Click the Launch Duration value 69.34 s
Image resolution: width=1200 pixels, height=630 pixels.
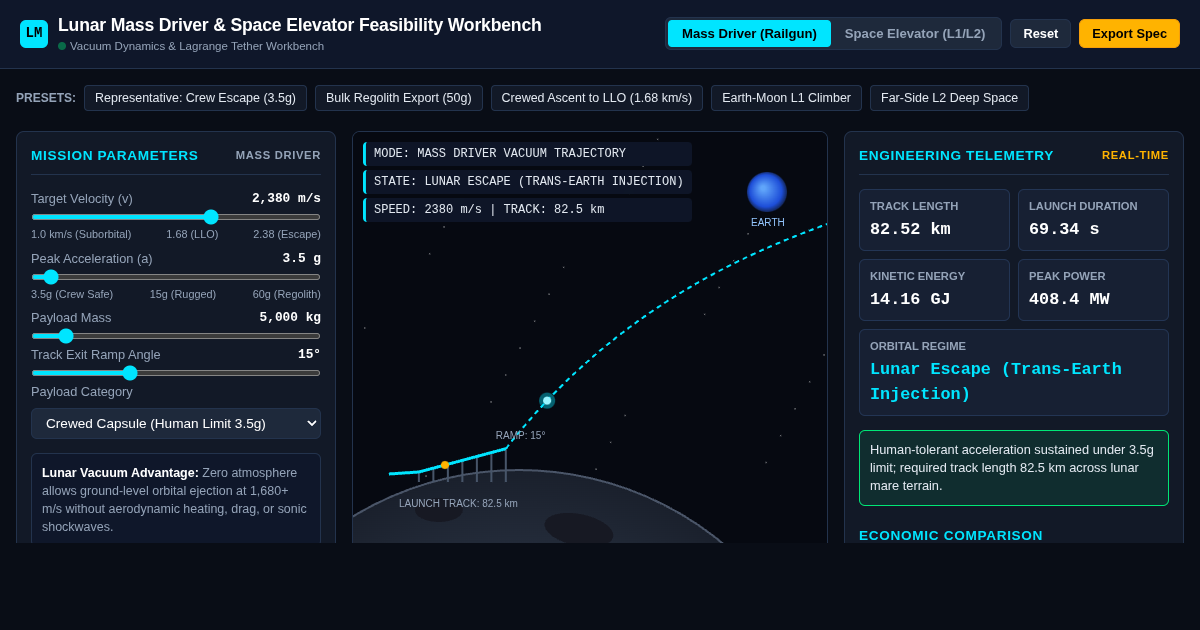click(x=1064, y=229)
